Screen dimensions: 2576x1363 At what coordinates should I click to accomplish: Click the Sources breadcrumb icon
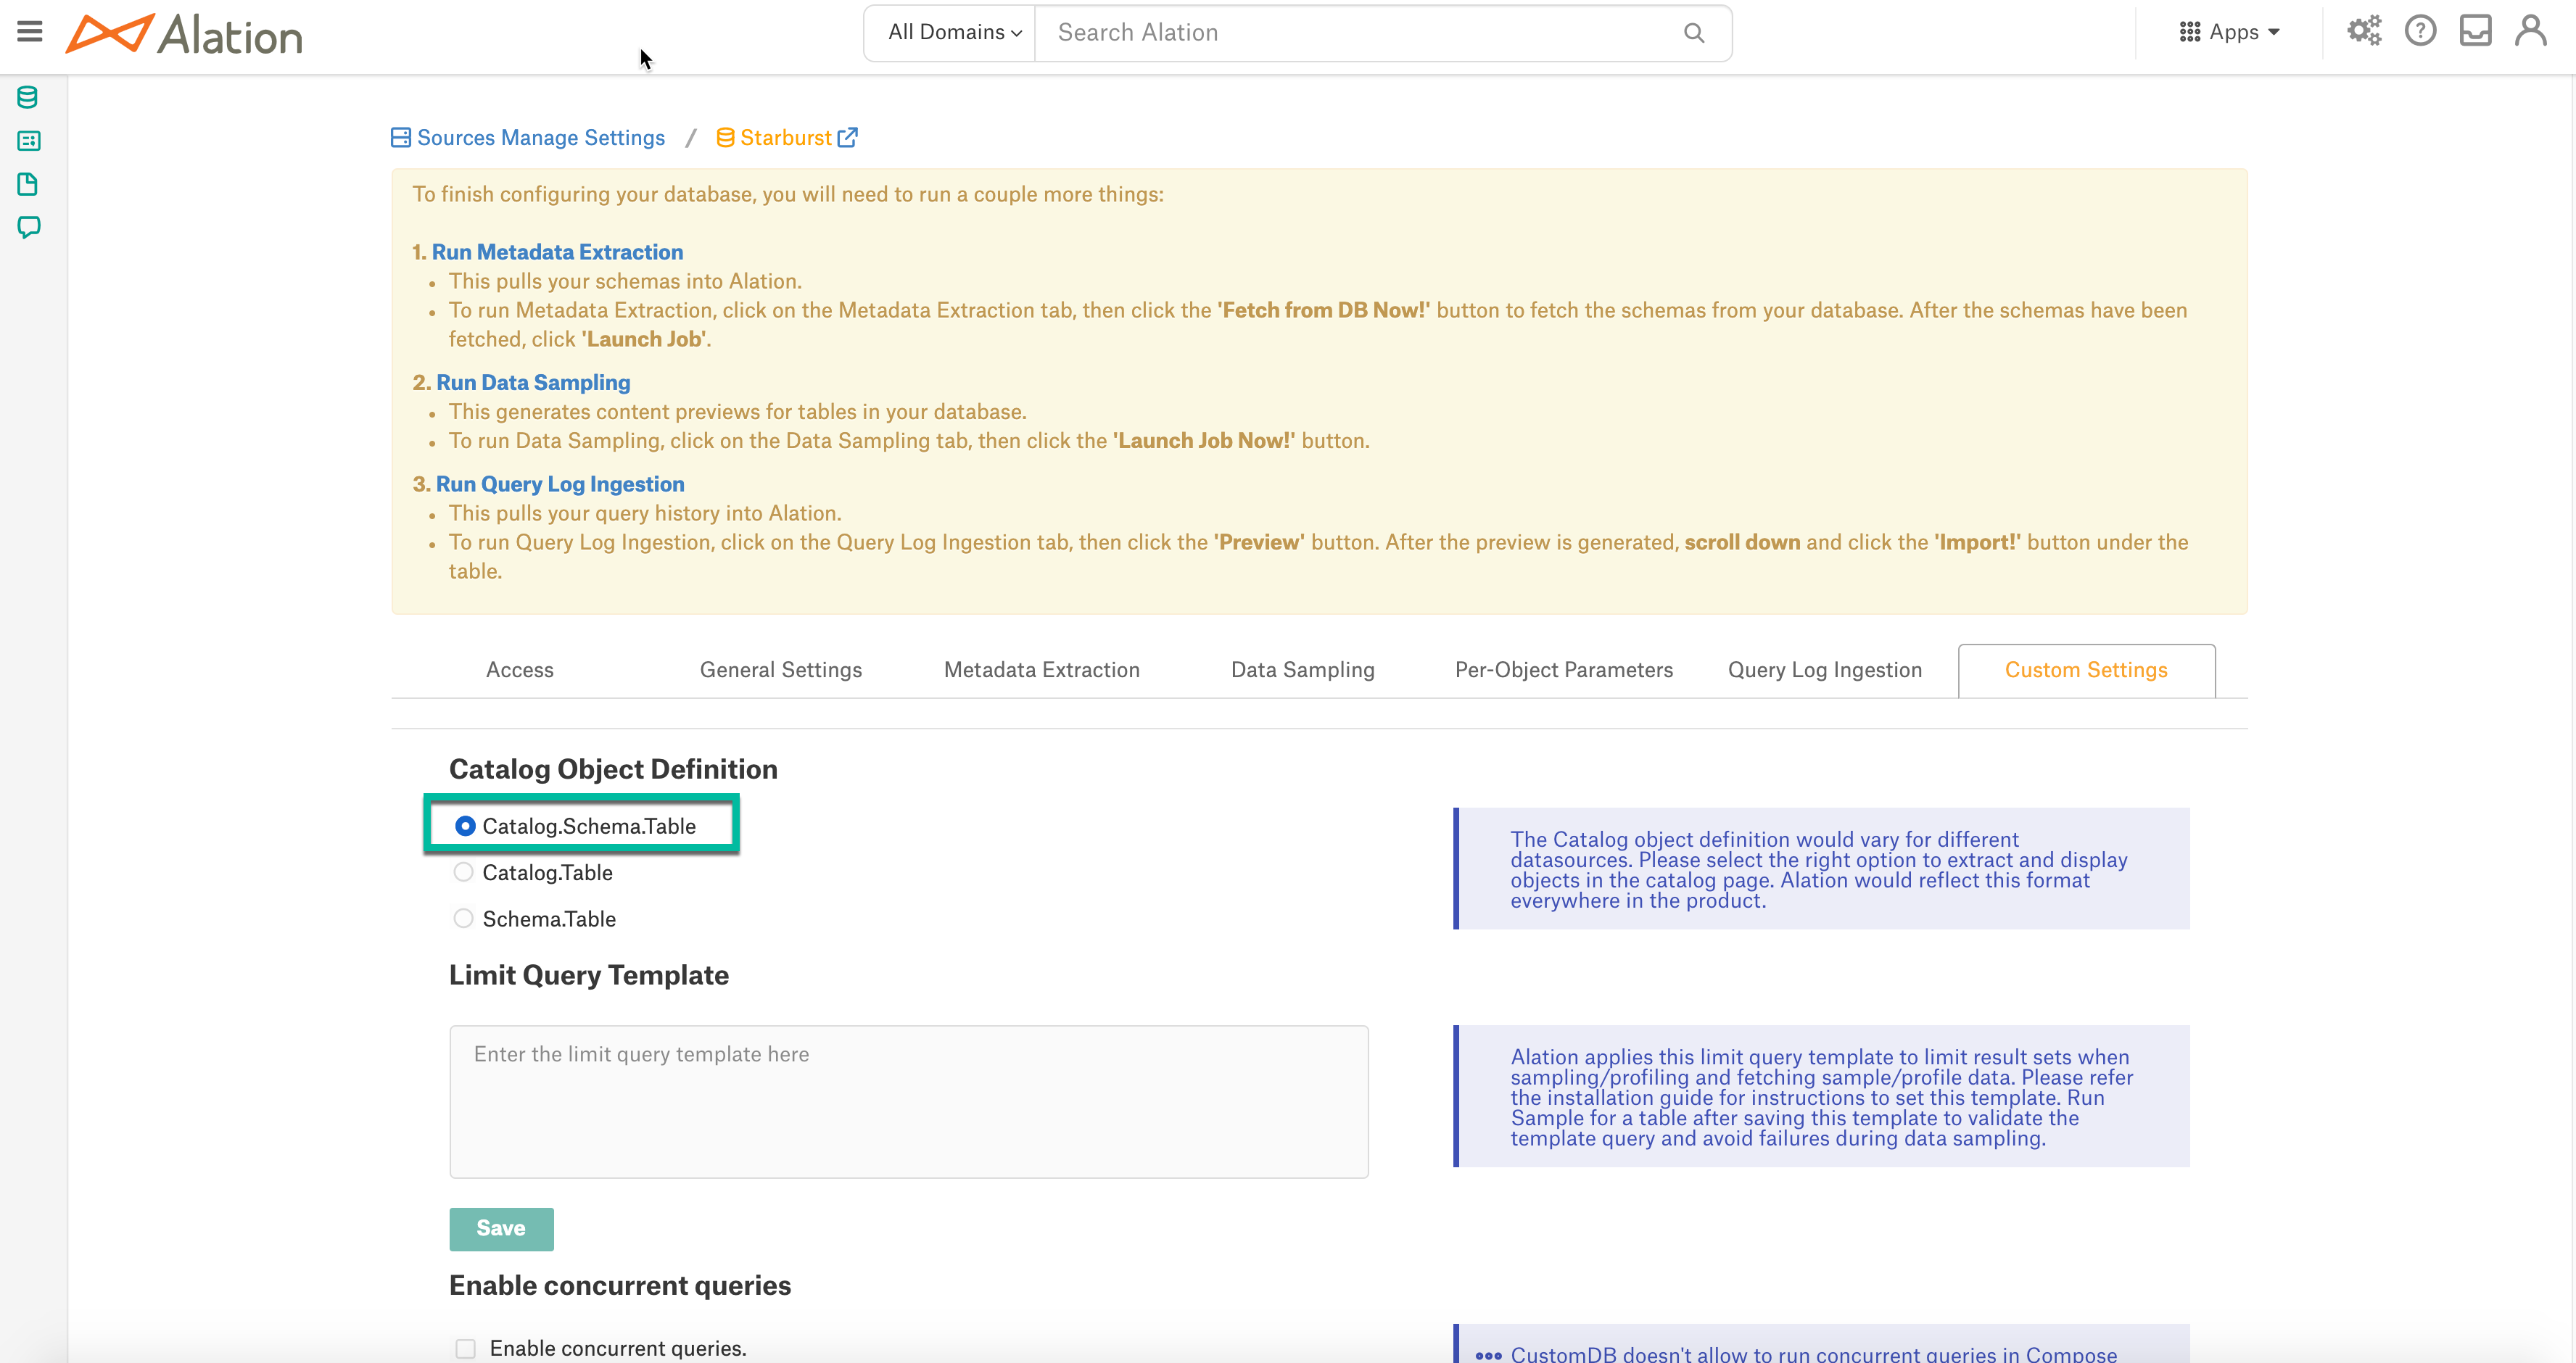coord(401,137)
